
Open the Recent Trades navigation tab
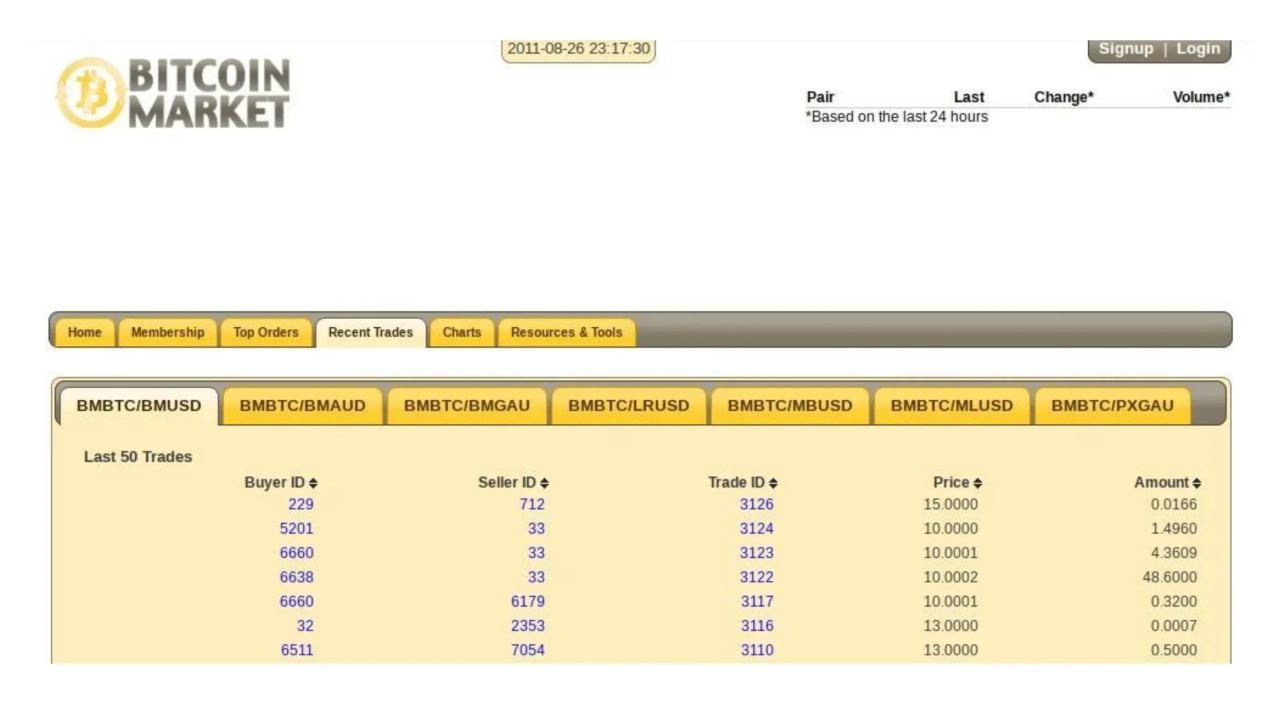[x=370, y=332]
